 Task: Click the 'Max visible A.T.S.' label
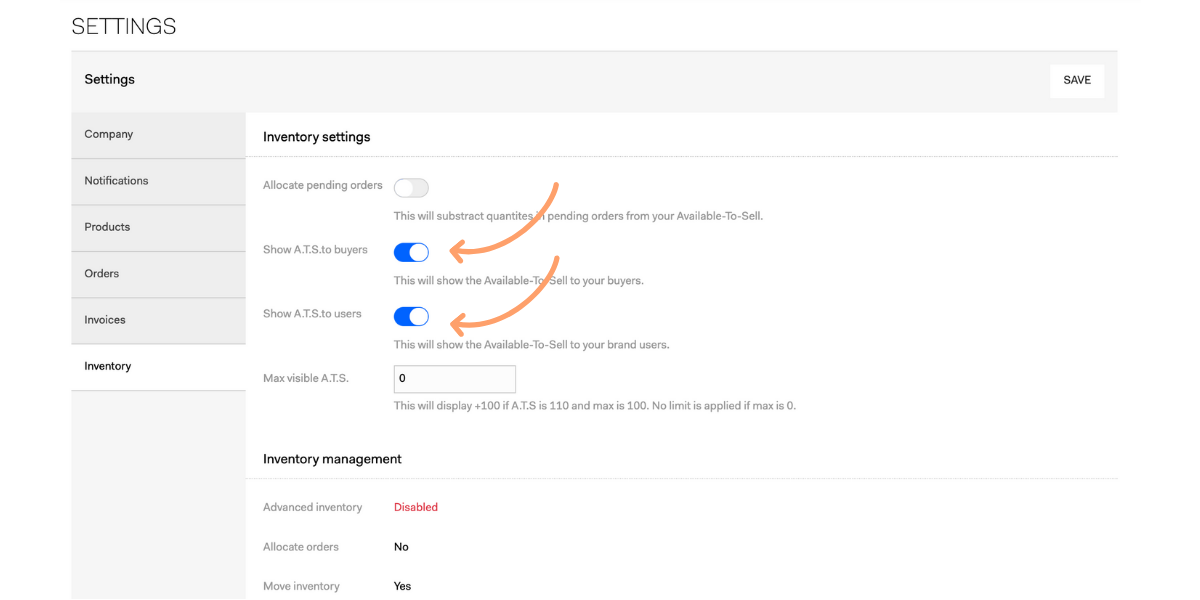[306, 378]
